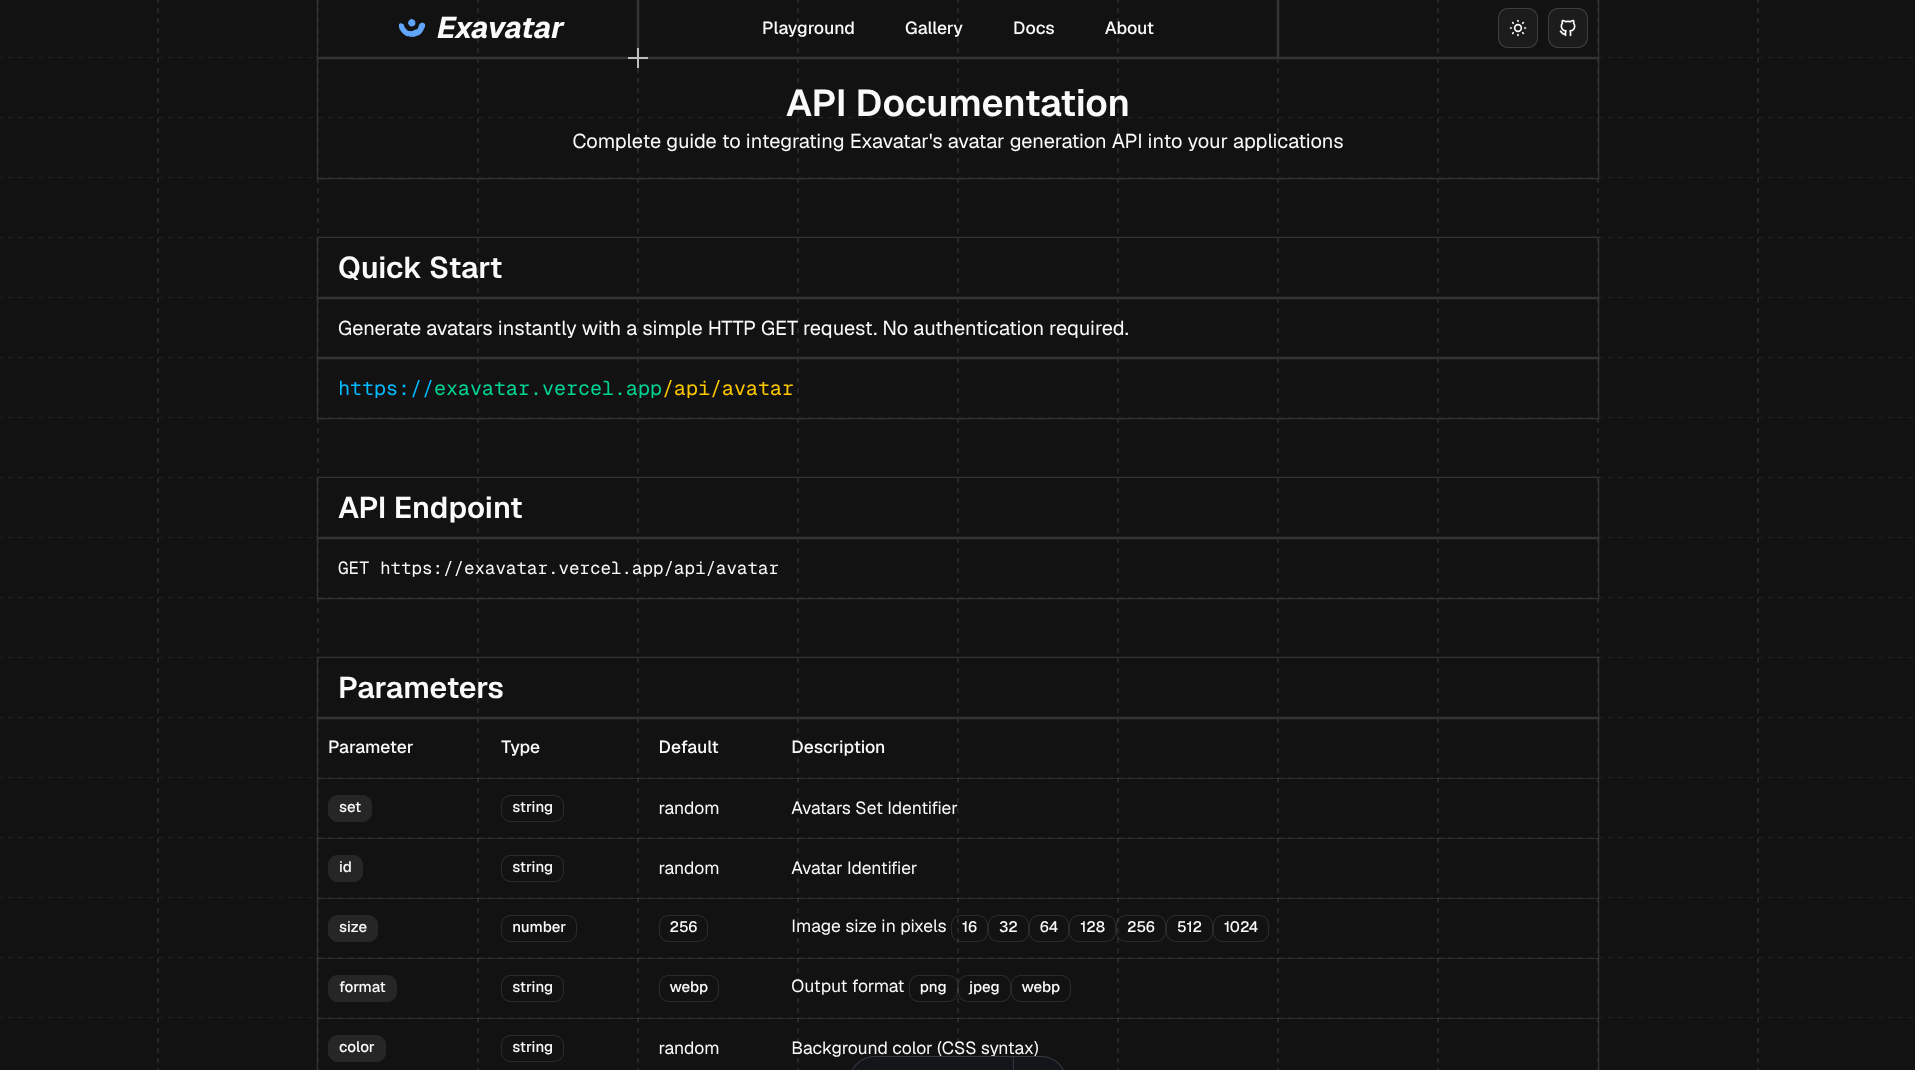
Task: Click the color parameter badge
Action: click(x=356, y=1047)
